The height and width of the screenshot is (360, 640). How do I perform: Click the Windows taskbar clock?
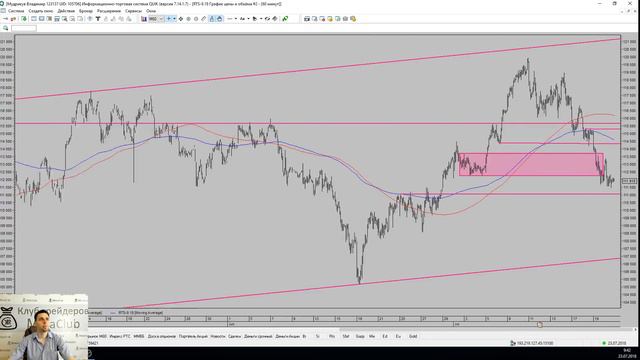click(x=627, y=353)
